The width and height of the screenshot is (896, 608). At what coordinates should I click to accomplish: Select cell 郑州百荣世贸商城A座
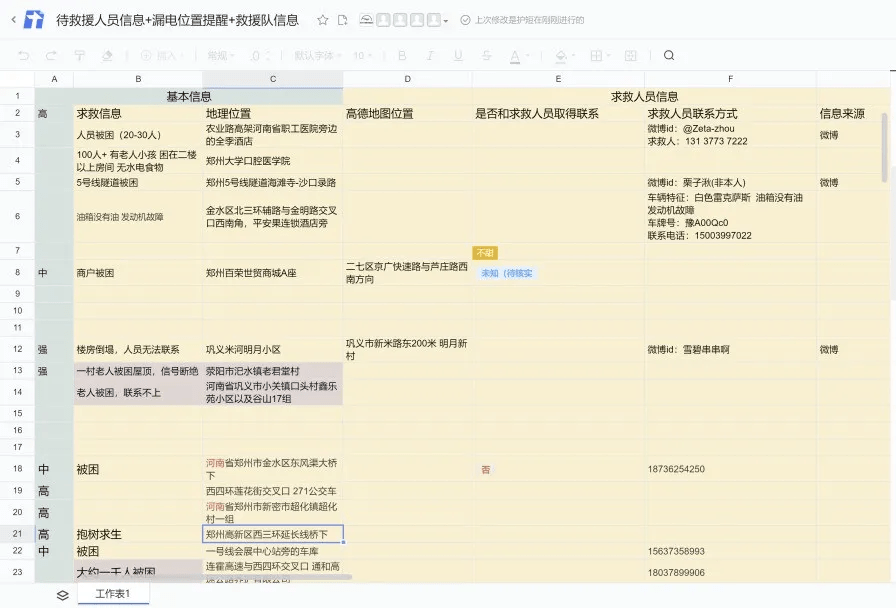(273, 273)
